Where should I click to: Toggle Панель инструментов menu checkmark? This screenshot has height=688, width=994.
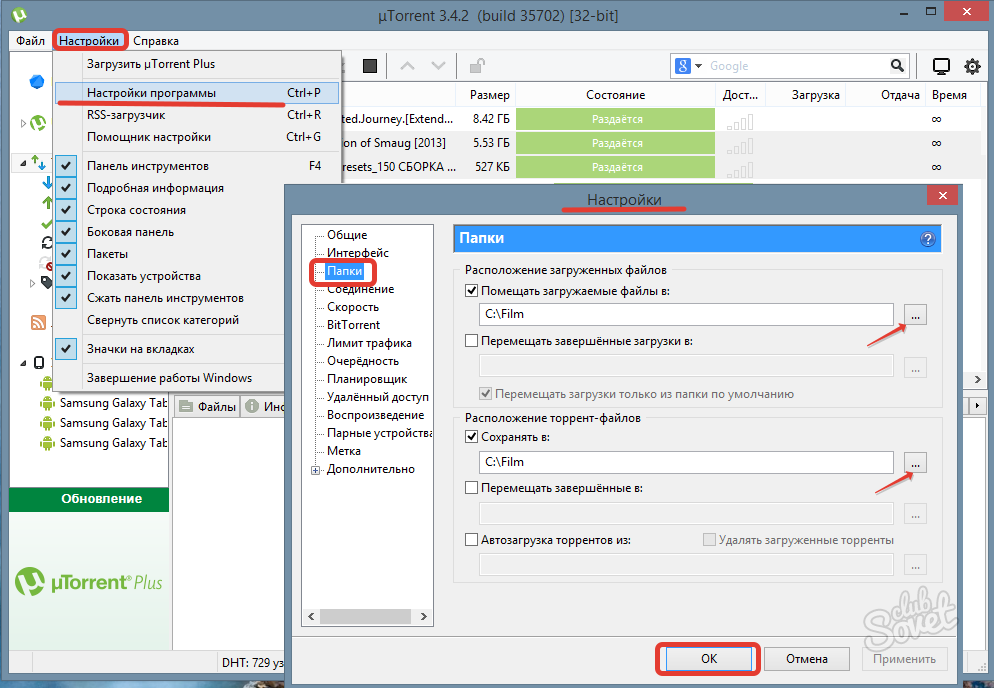pyautogui.click(x=66, y=166)
